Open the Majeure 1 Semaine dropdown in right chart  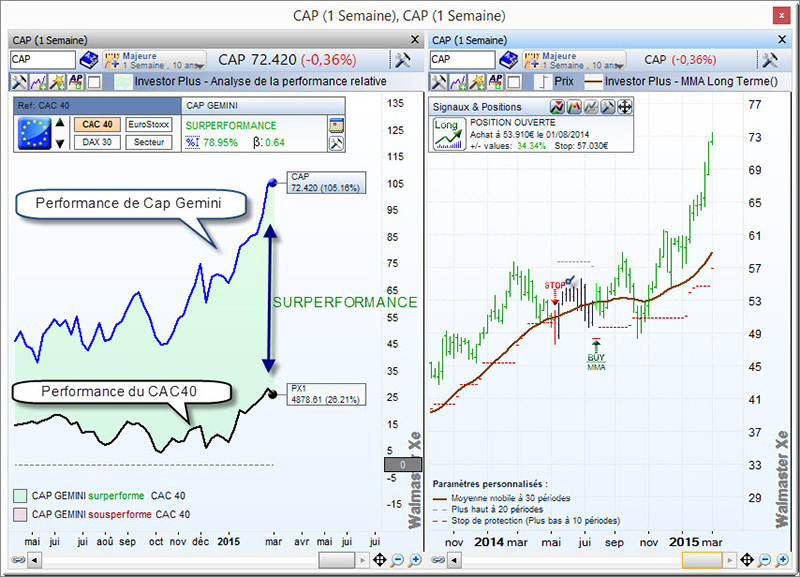574,60
